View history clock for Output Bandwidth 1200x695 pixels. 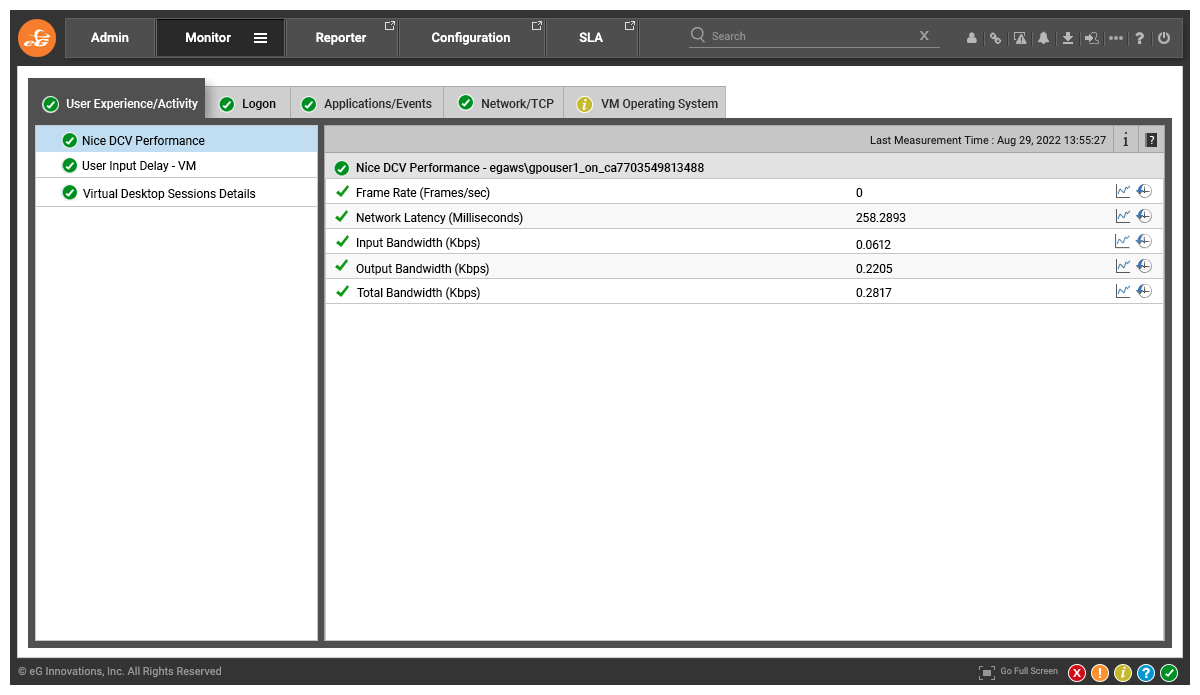pyautogui.click(x=1144, y=266)
